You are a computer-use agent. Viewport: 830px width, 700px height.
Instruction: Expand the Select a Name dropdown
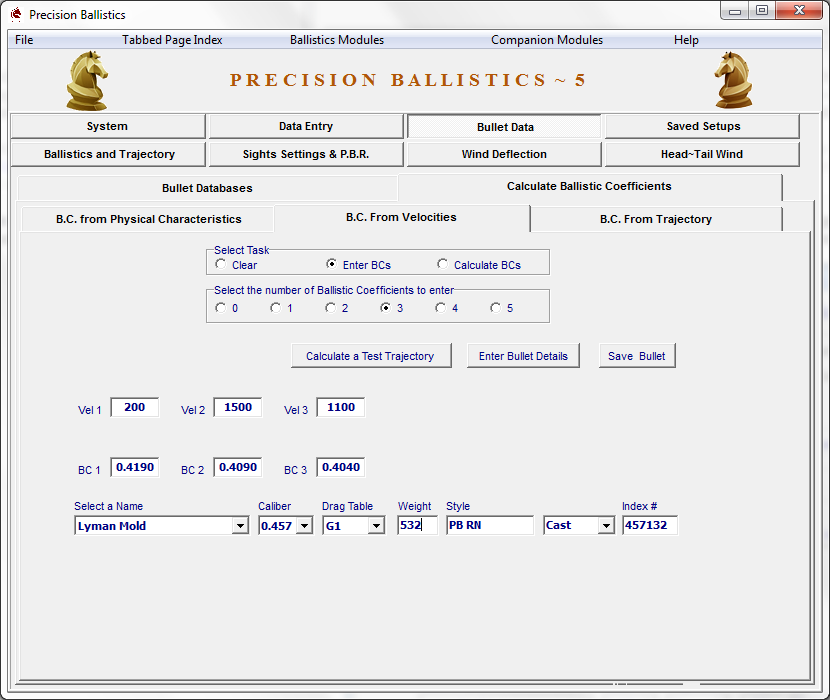[240, 526]
